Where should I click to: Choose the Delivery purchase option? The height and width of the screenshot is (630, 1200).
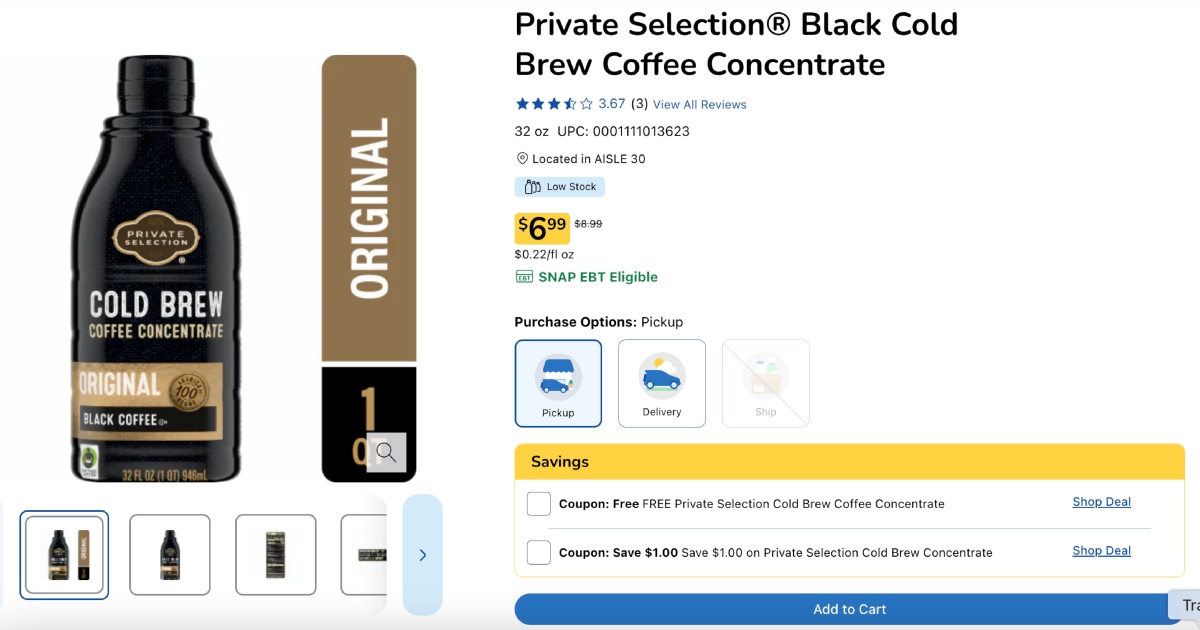coord(662,383)
